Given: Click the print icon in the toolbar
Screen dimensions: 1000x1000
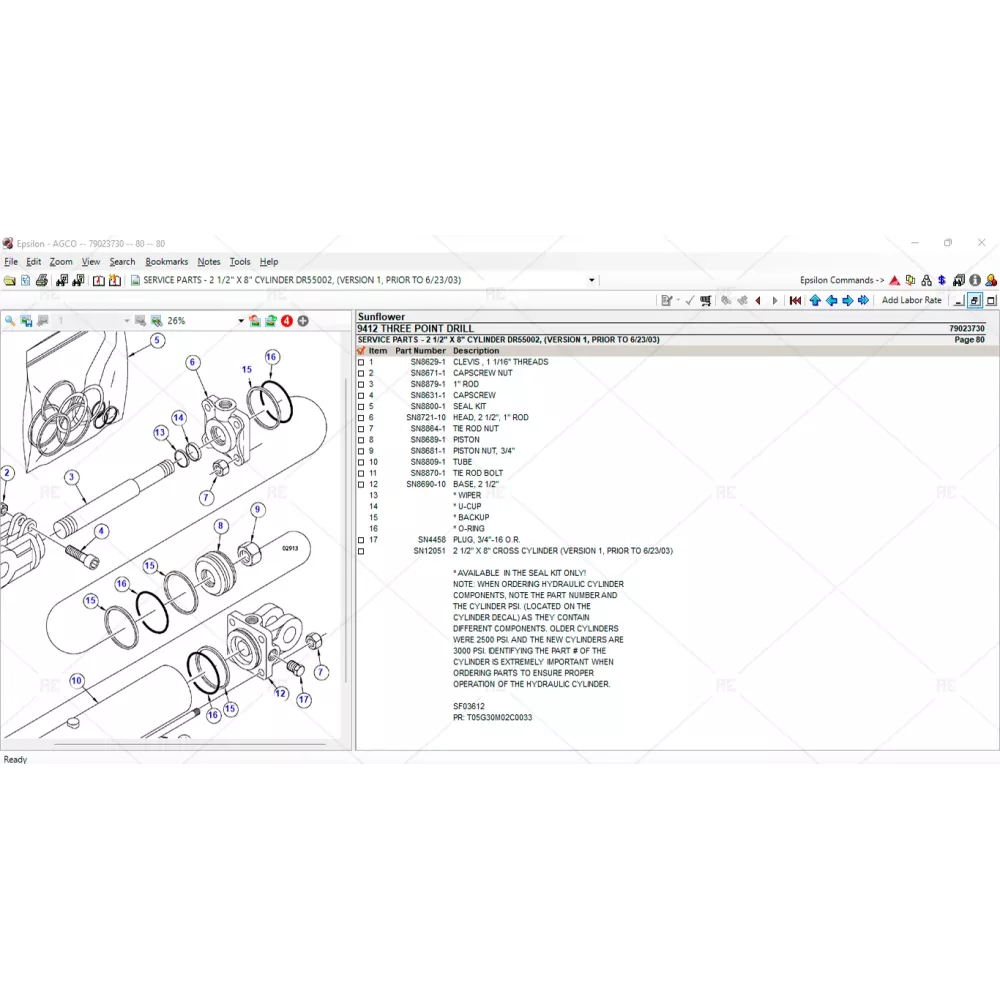Looking at the screenshot, I should (x=42, y=281).
